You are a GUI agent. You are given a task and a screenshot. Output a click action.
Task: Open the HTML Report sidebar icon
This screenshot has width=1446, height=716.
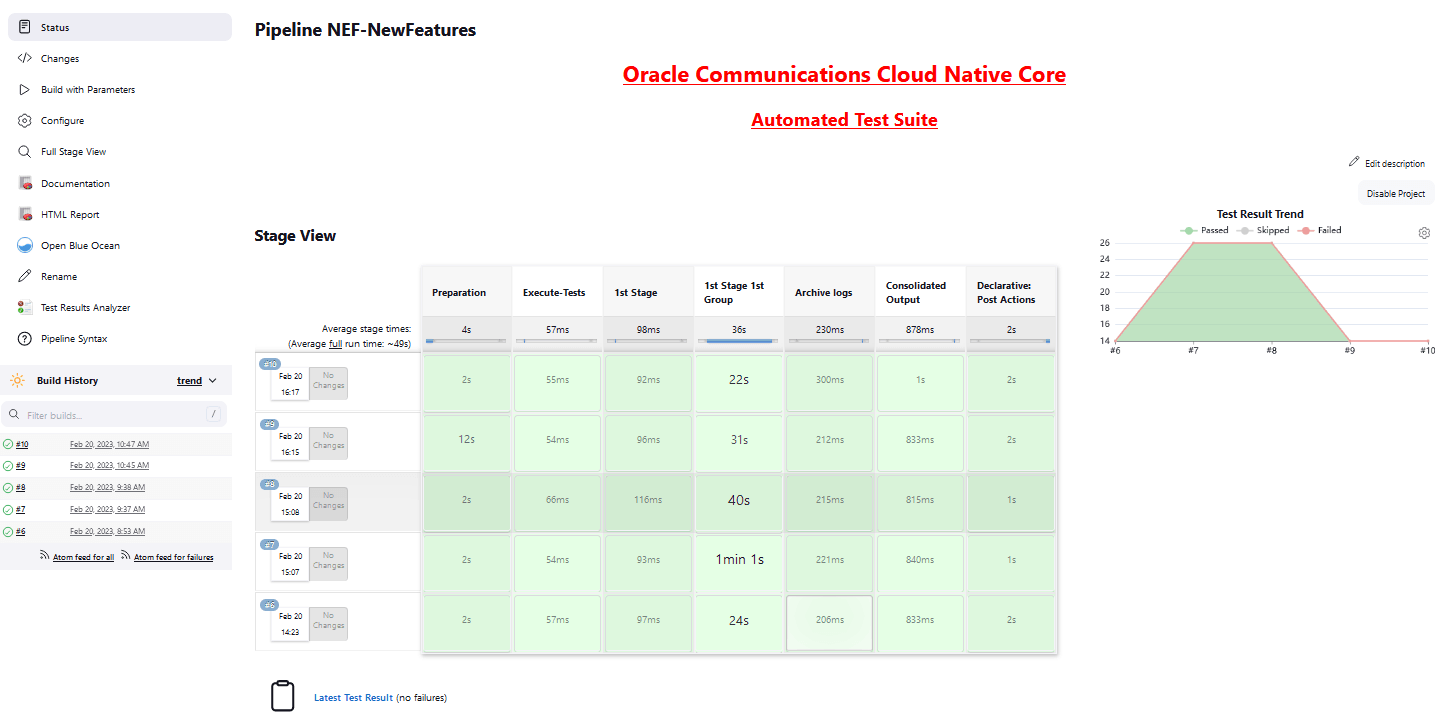tap(24, 214)
